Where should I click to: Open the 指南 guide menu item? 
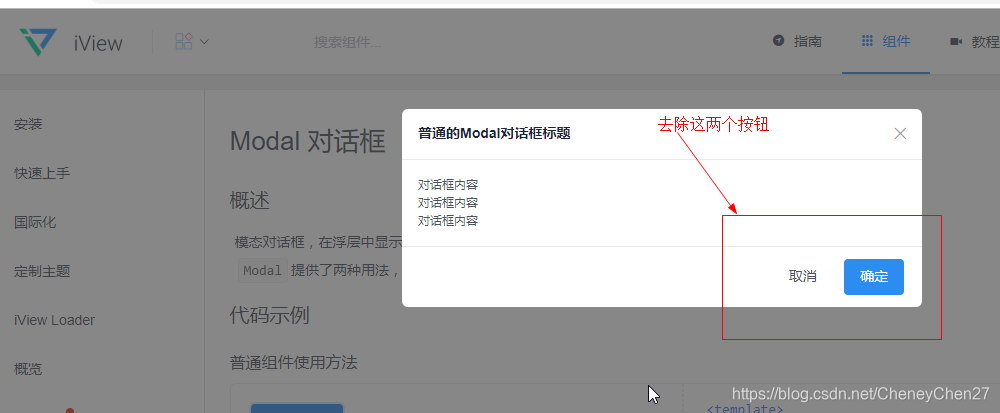[x=807, y=41]
